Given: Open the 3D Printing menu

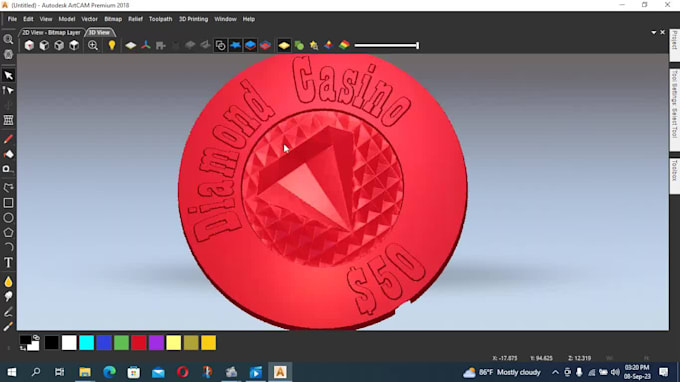Looking at the screenshot, I should click(193, 19).
